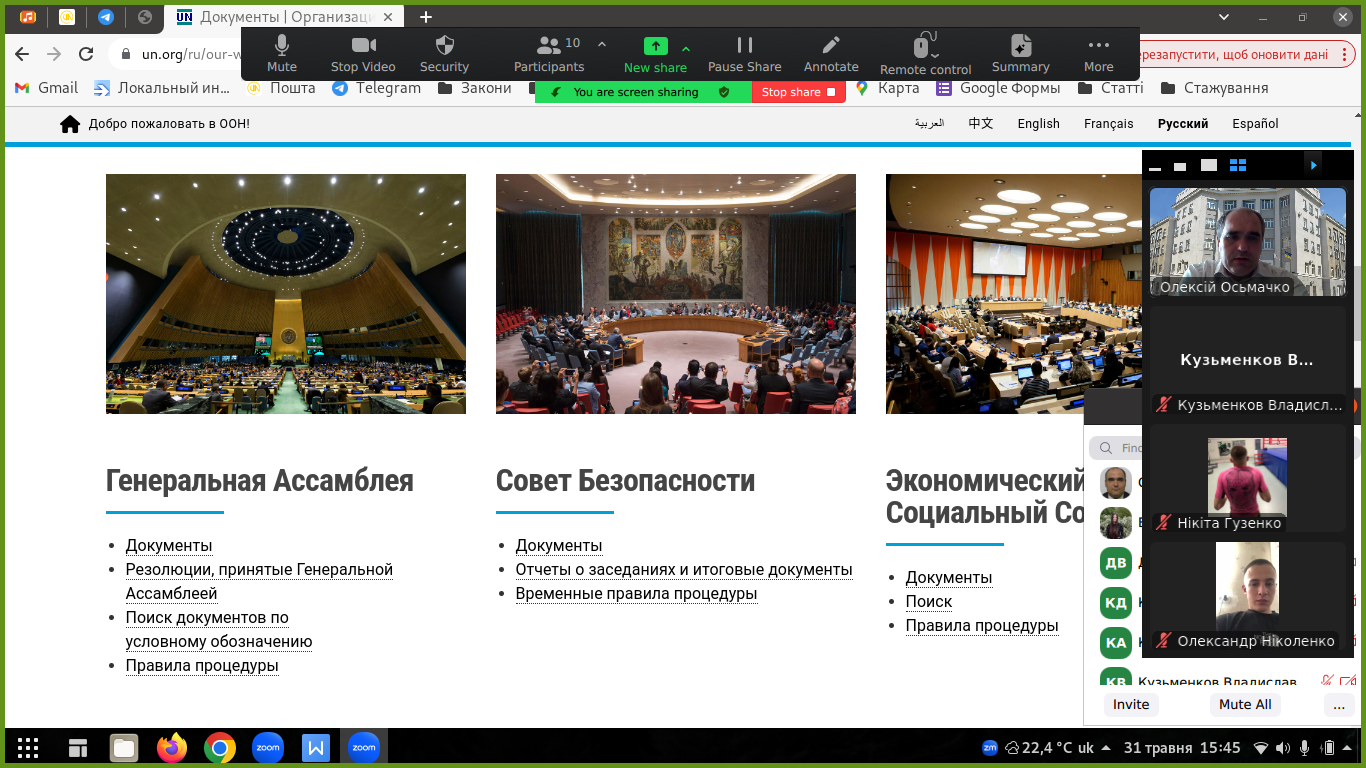Click the Генеральная Ассамблея hall photo

tap(286, 294)
